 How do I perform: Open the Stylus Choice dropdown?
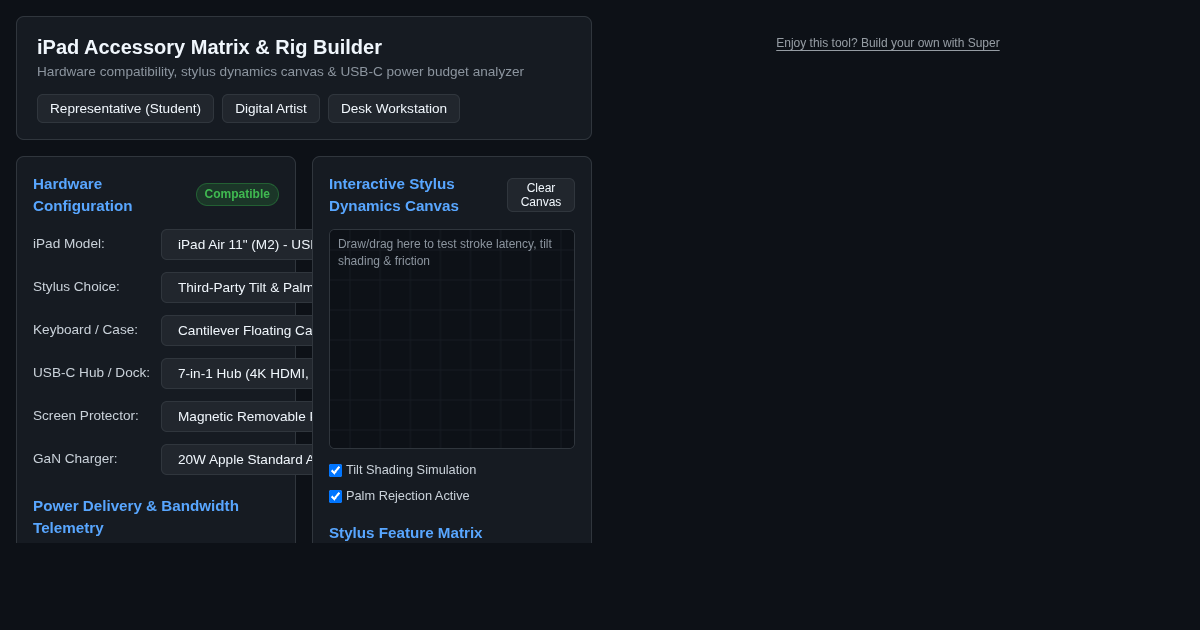tap(238, 288)
